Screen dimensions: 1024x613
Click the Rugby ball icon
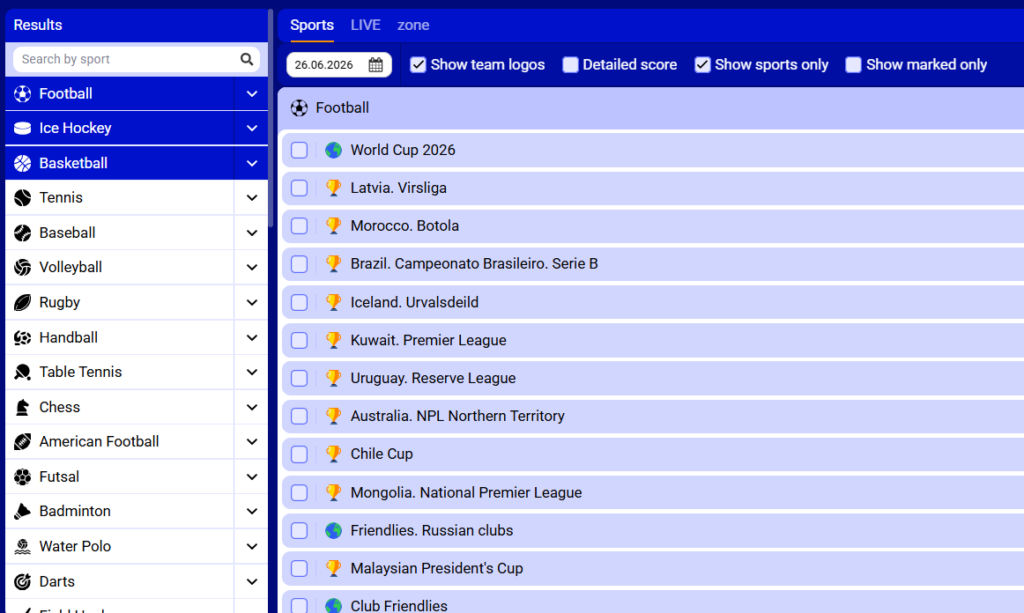pyautogui.click(x=22, y=303)
